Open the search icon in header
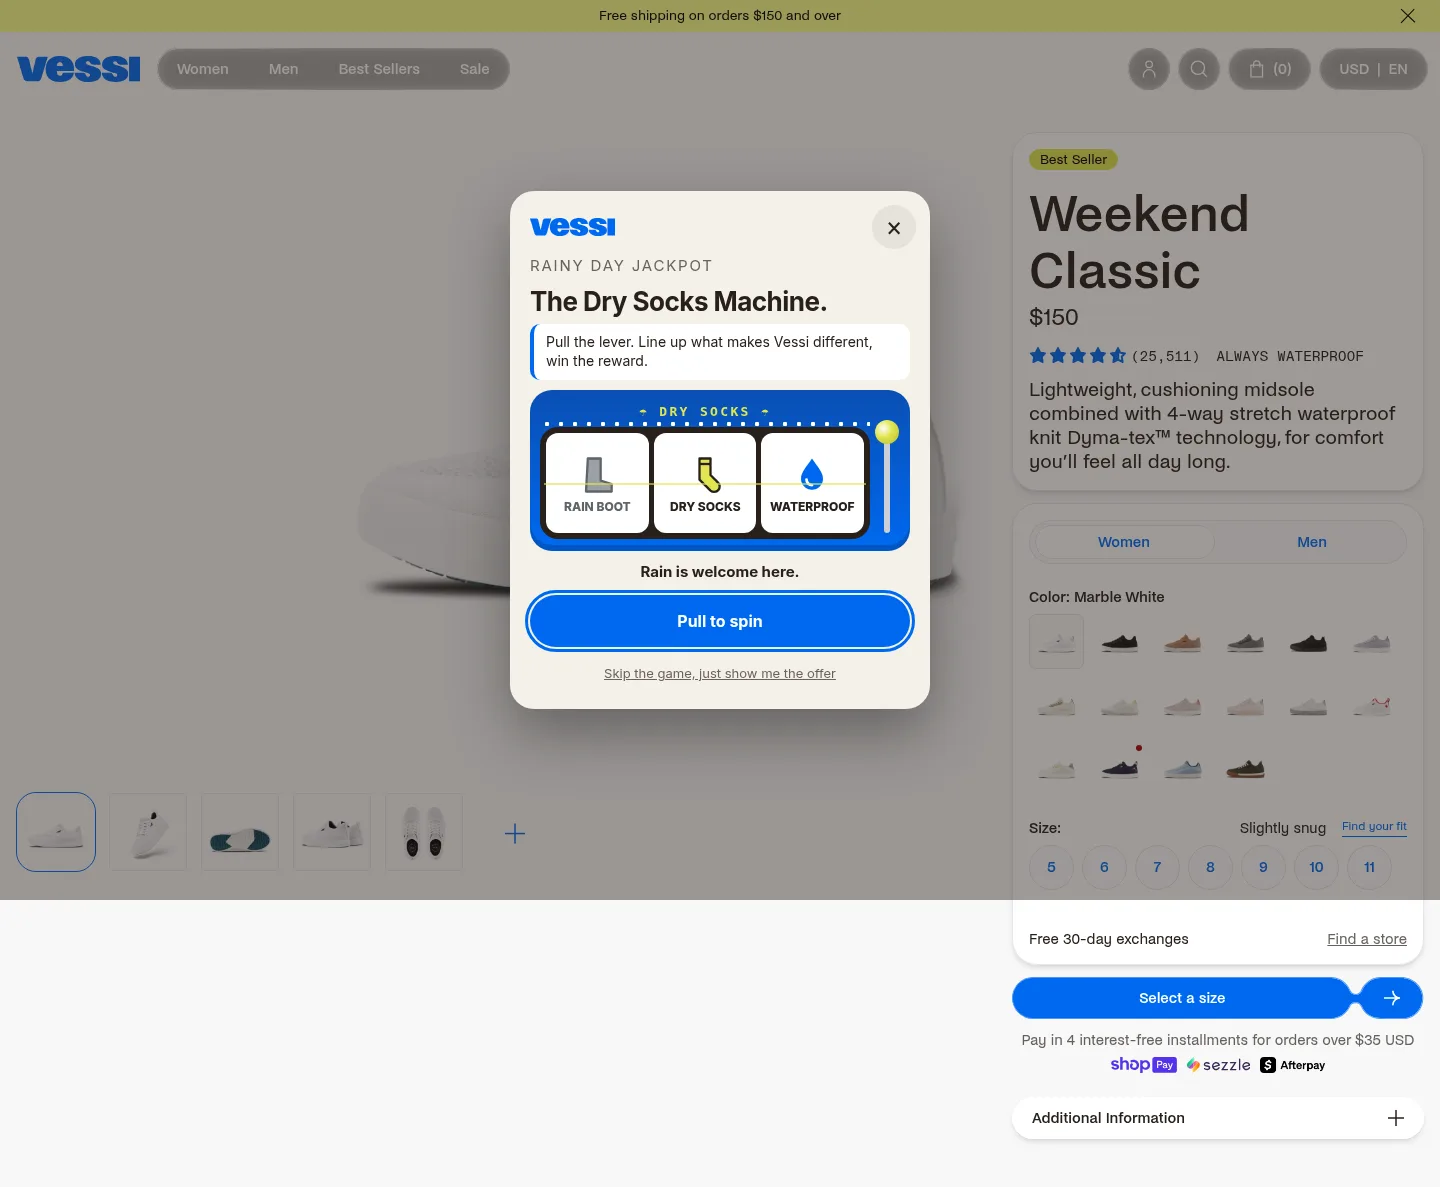The width and height of the screenshot is (1440, 1187). click(x=1199, y=69)
